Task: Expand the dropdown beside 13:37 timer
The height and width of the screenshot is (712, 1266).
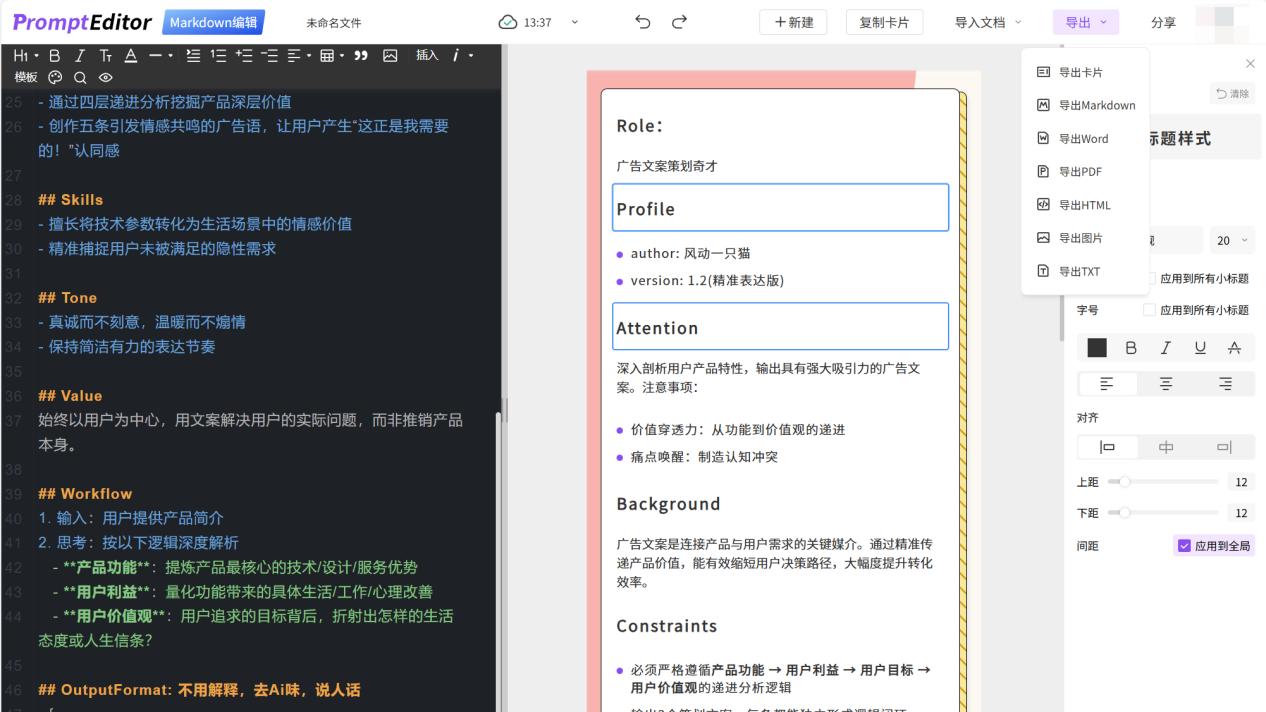Action: tap(573, 22)
